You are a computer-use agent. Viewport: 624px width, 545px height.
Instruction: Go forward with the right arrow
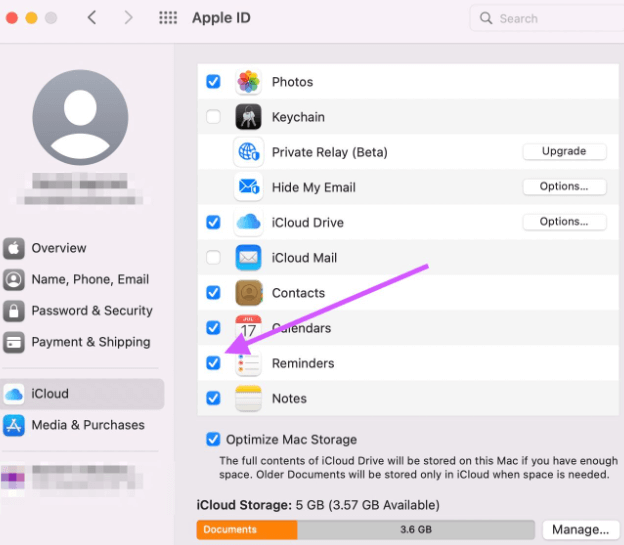pos(128,18)
